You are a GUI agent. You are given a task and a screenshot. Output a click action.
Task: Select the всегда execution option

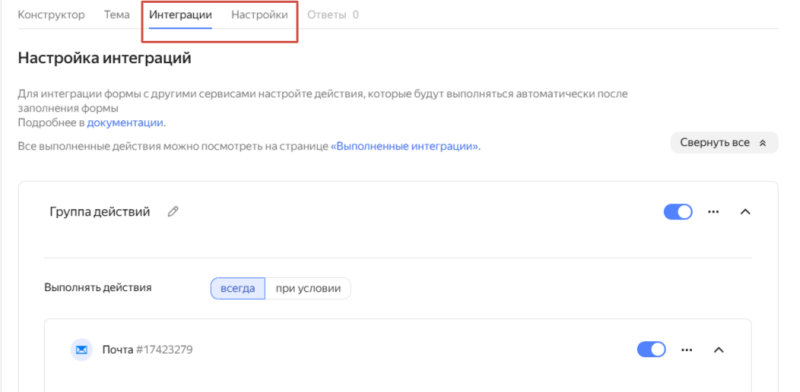238,288
